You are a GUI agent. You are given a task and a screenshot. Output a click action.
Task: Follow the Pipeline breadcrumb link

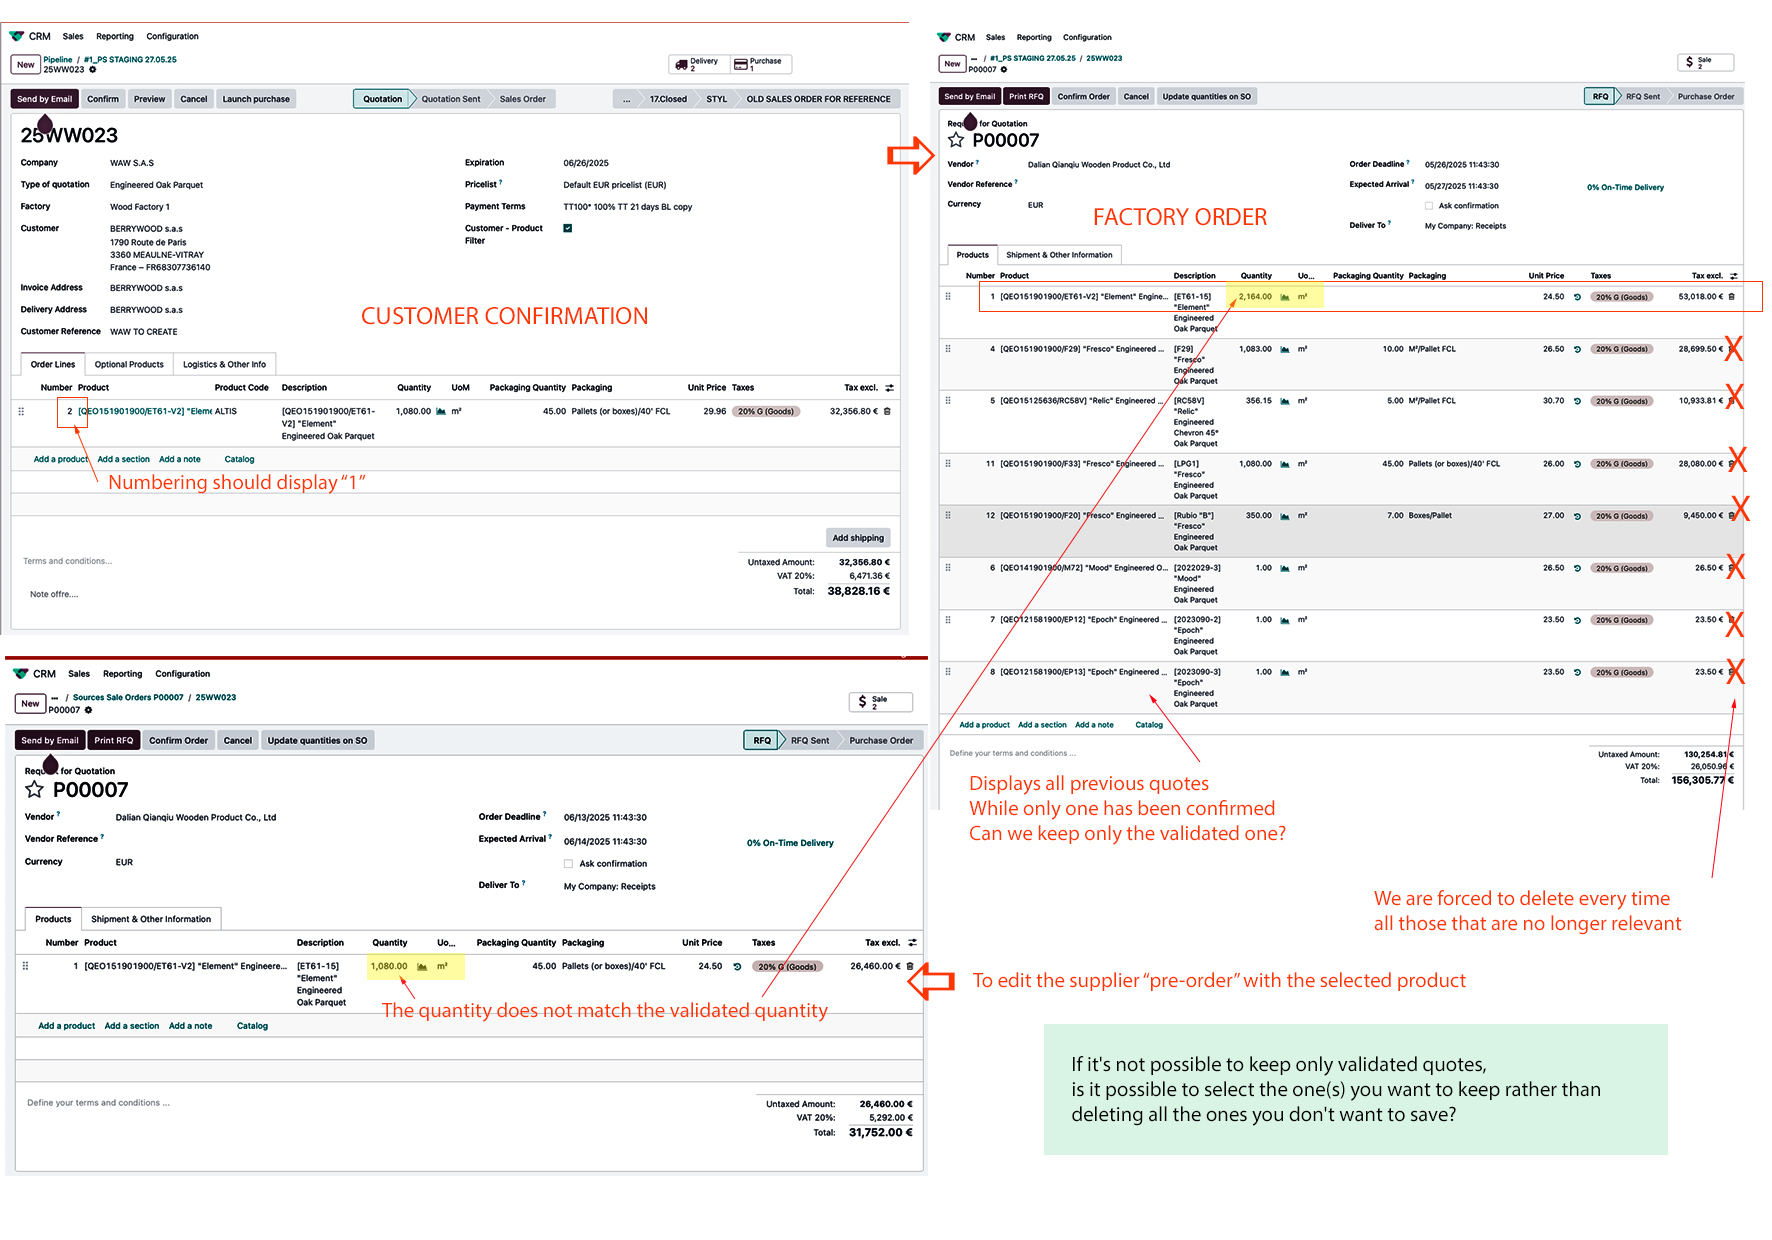[58, 60]
